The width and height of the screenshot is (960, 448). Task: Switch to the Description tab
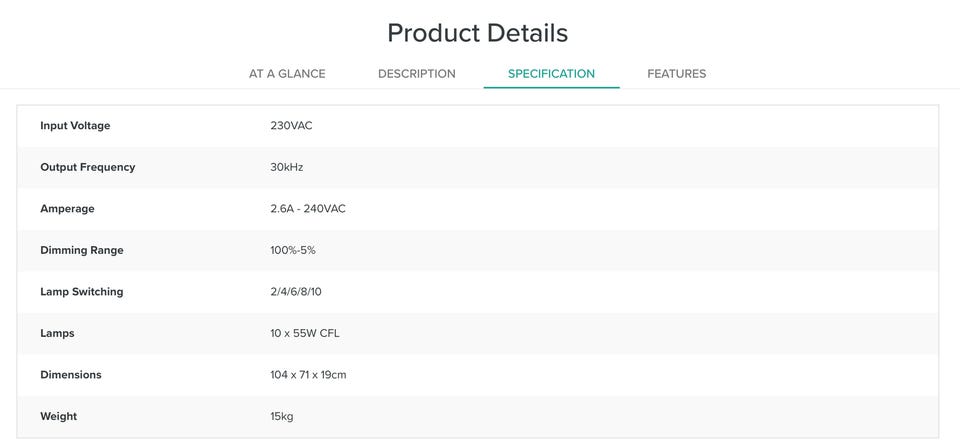(x=416, y=74)
